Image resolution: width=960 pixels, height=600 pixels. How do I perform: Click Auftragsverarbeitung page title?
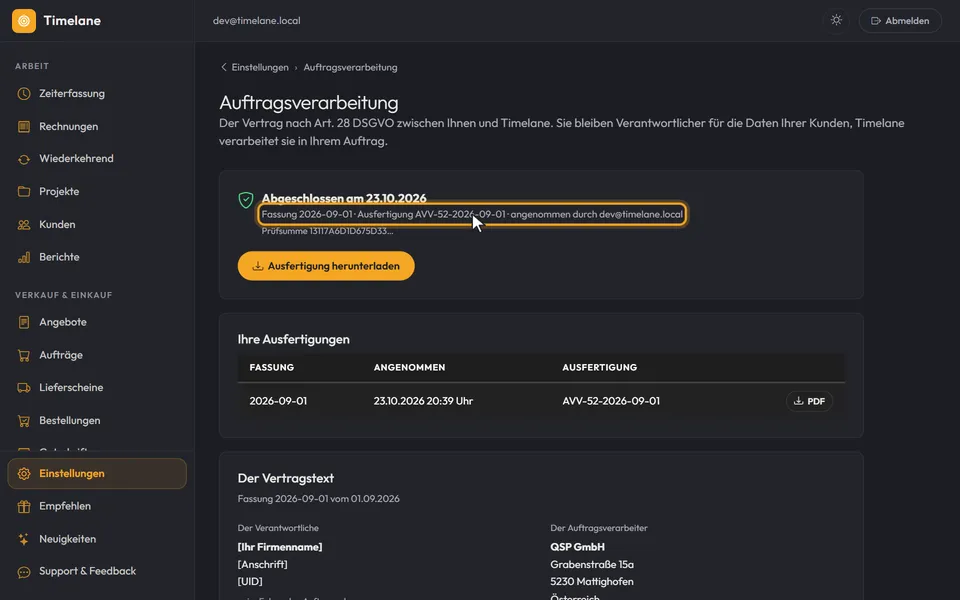point(309,102)
